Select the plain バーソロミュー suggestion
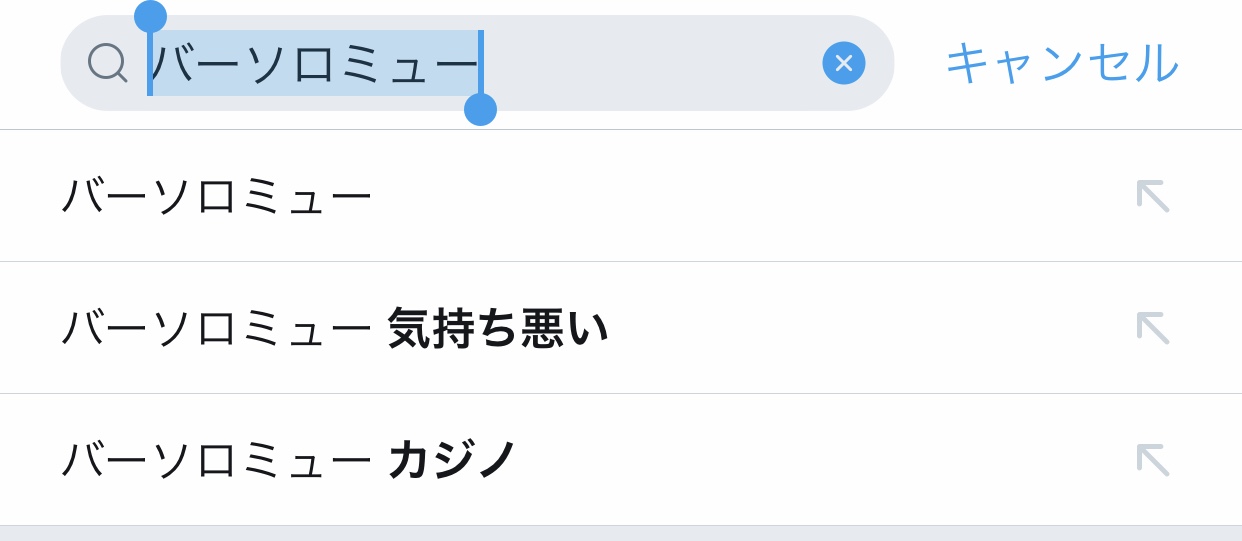1242x541 pixels. click(216, 196)
